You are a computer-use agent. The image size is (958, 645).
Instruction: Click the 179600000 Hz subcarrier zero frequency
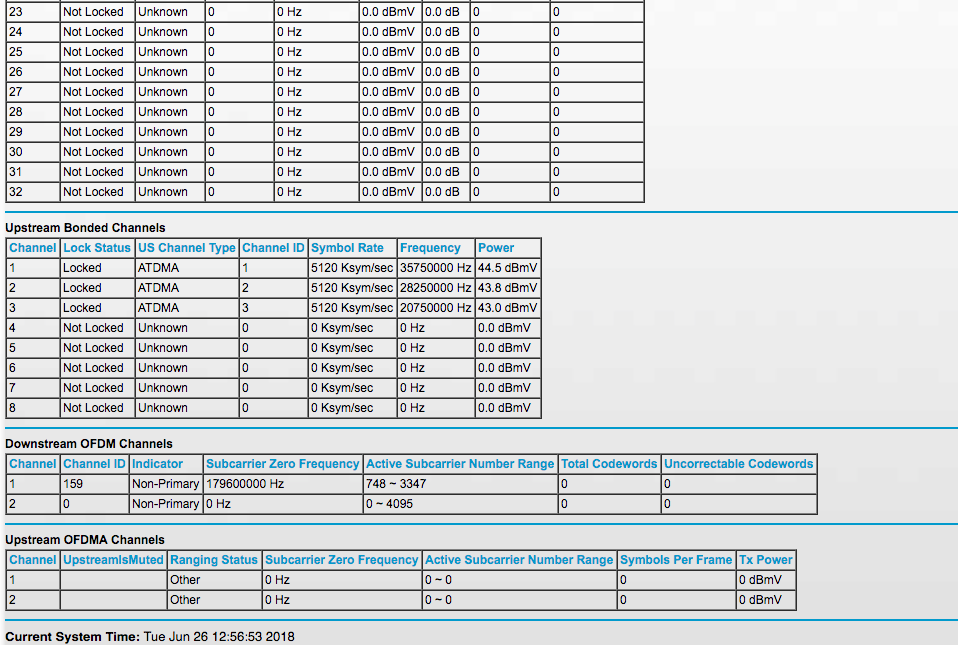tap(245, 484)
